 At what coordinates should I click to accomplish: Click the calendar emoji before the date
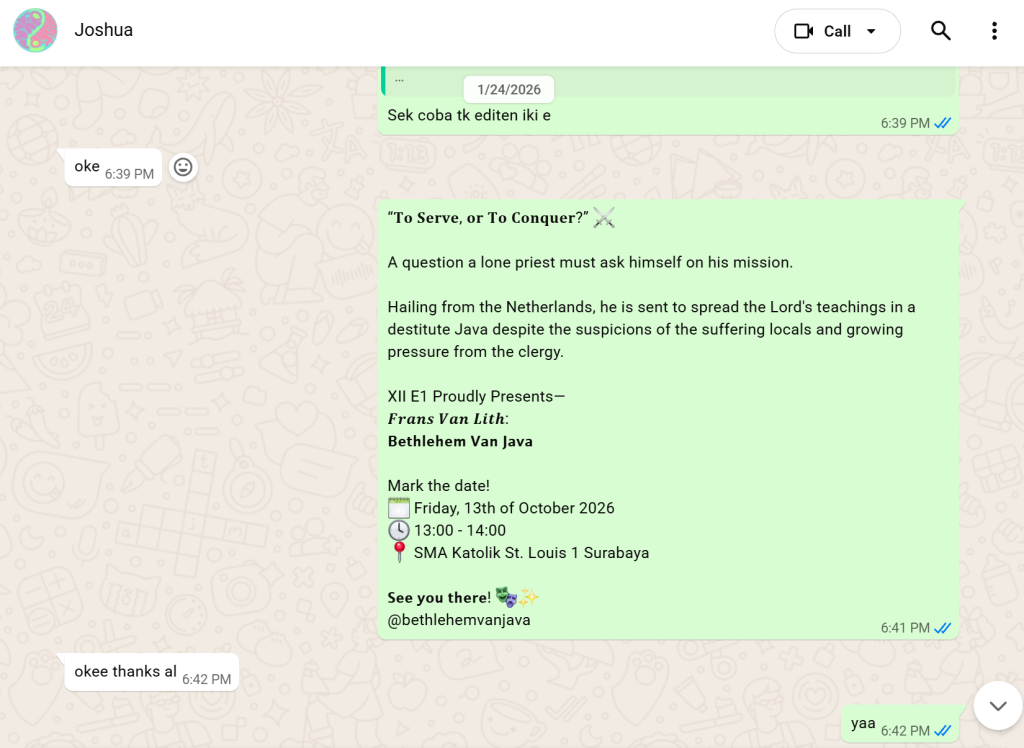399,508
